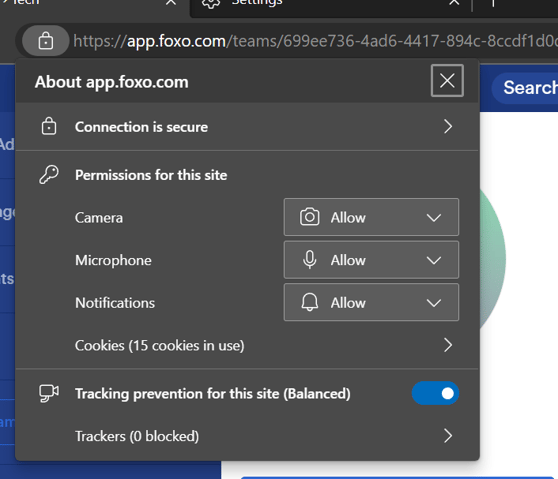Click the camera icon in permission box
Viewport: 558px width, 479px height.
pyautogui.click(x=309, y=217)
